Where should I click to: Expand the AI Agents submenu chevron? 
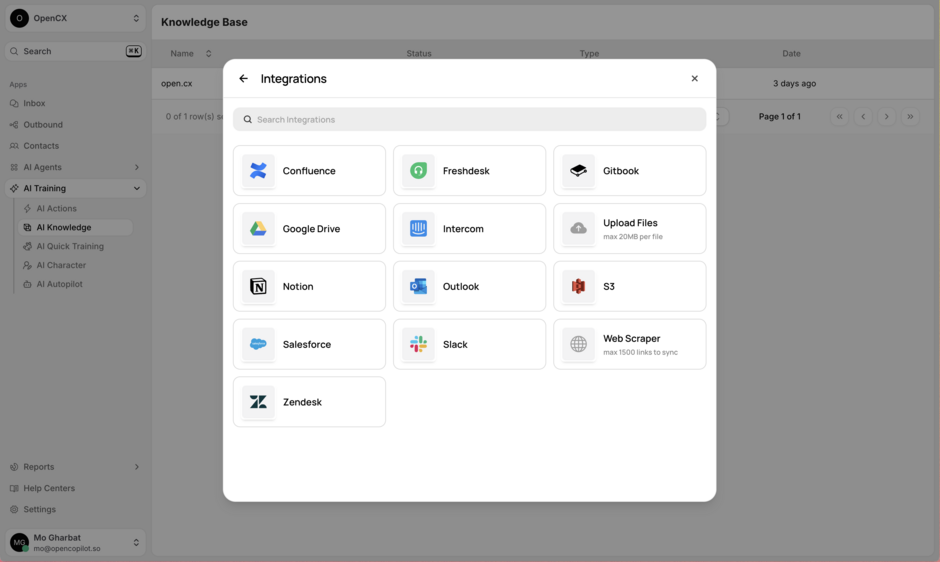coord(137,167)
